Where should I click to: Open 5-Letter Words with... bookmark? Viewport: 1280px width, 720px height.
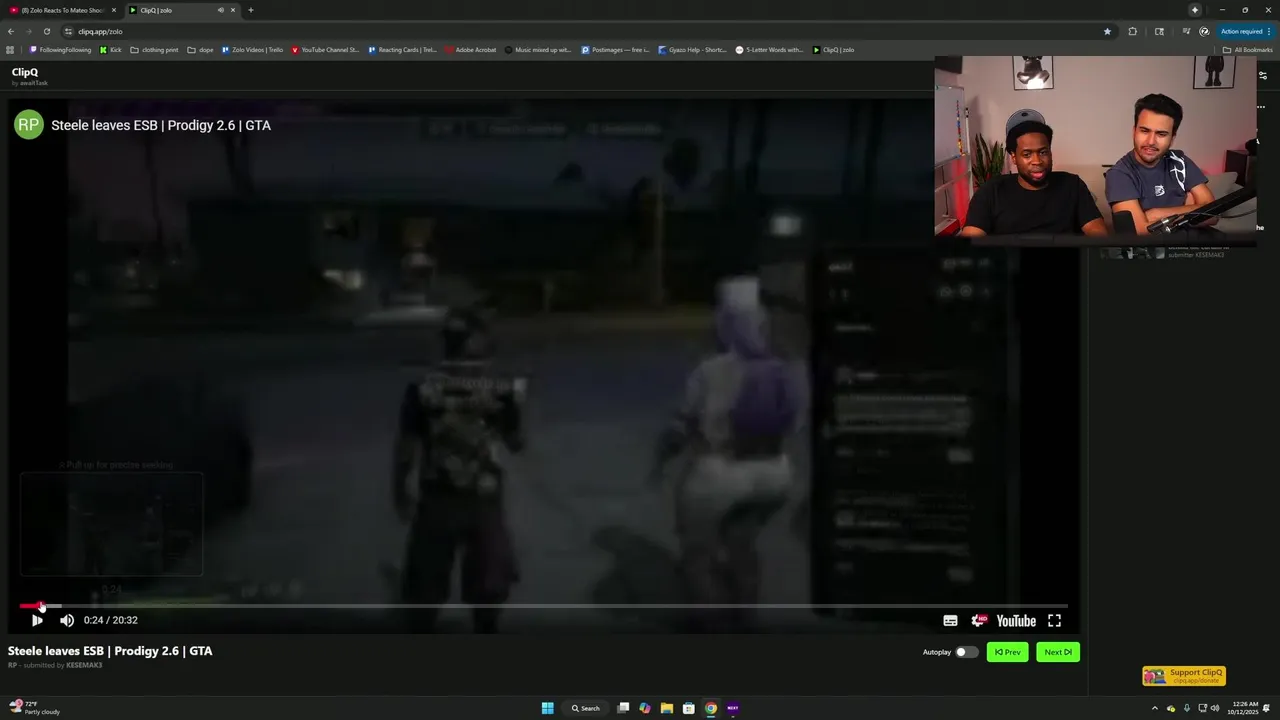tap(769, 50)
